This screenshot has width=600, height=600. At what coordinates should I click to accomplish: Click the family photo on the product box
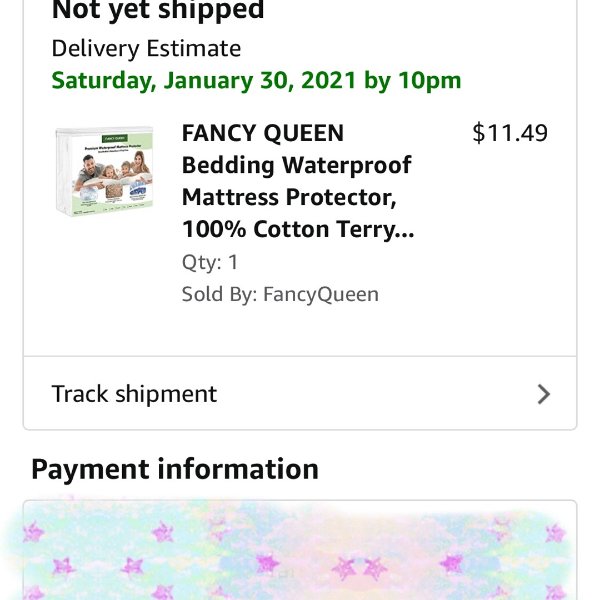pyautogui.click(x=114, y=170)
